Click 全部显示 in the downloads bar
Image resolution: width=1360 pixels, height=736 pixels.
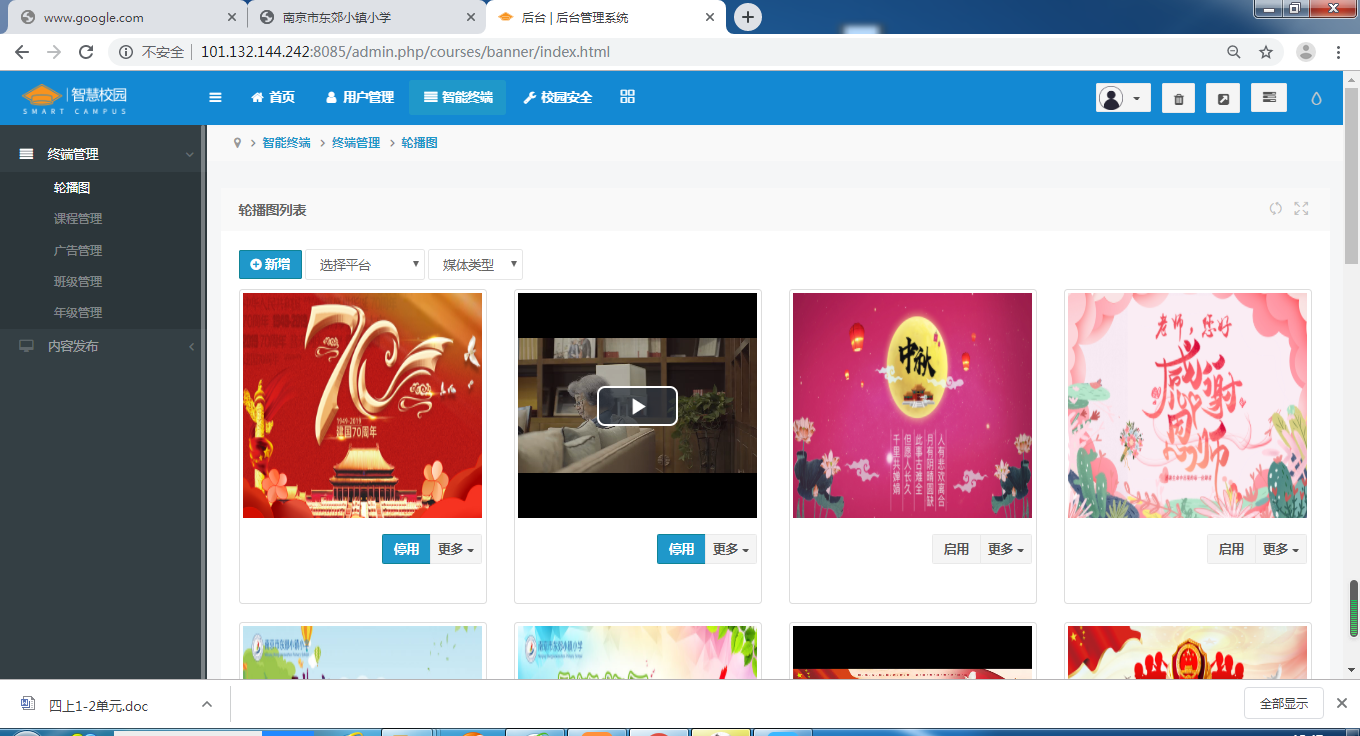coord(1283,703)
